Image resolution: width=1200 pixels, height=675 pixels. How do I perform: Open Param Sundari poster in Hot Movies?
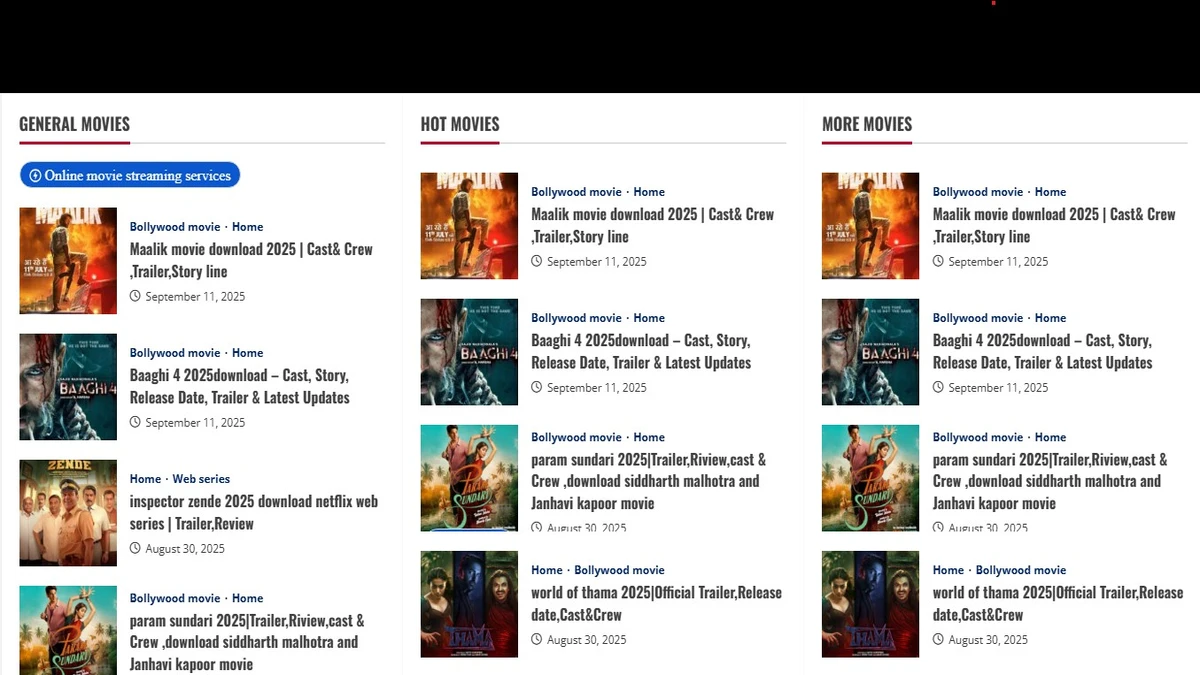tap(469, 478)
